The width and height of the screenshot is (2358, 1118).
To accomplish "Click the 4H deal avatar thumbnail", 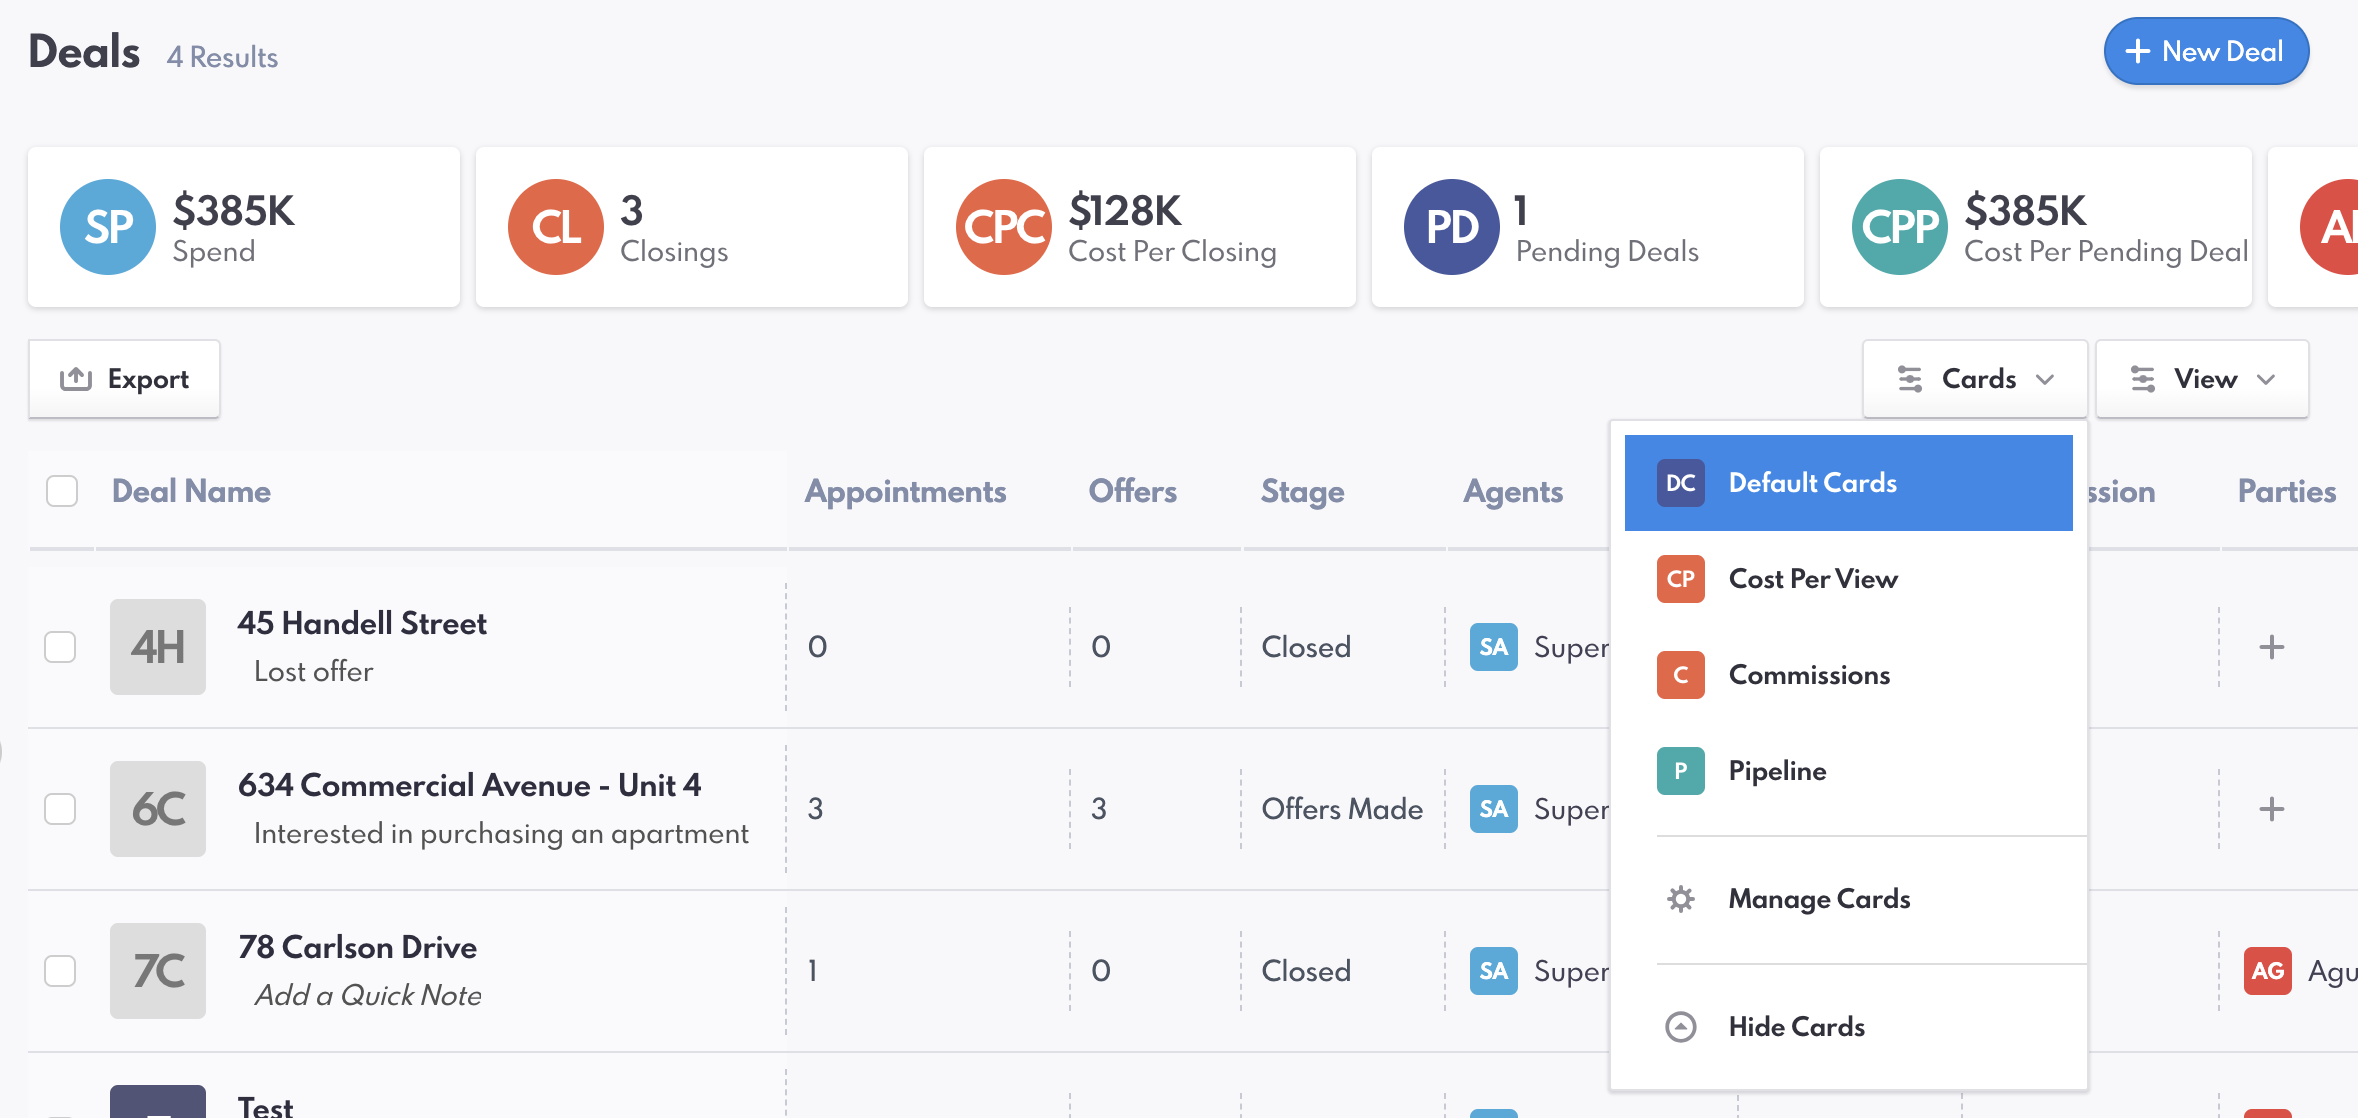I will tap(158, 647).
